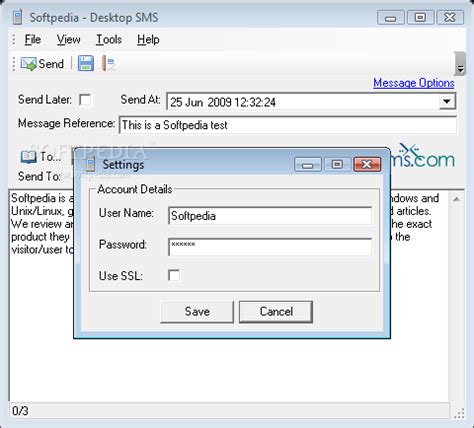The height and width of the screenshot is (428, 474).
Task: Click the ruler message template icon
Action: [x=108, y=63]
